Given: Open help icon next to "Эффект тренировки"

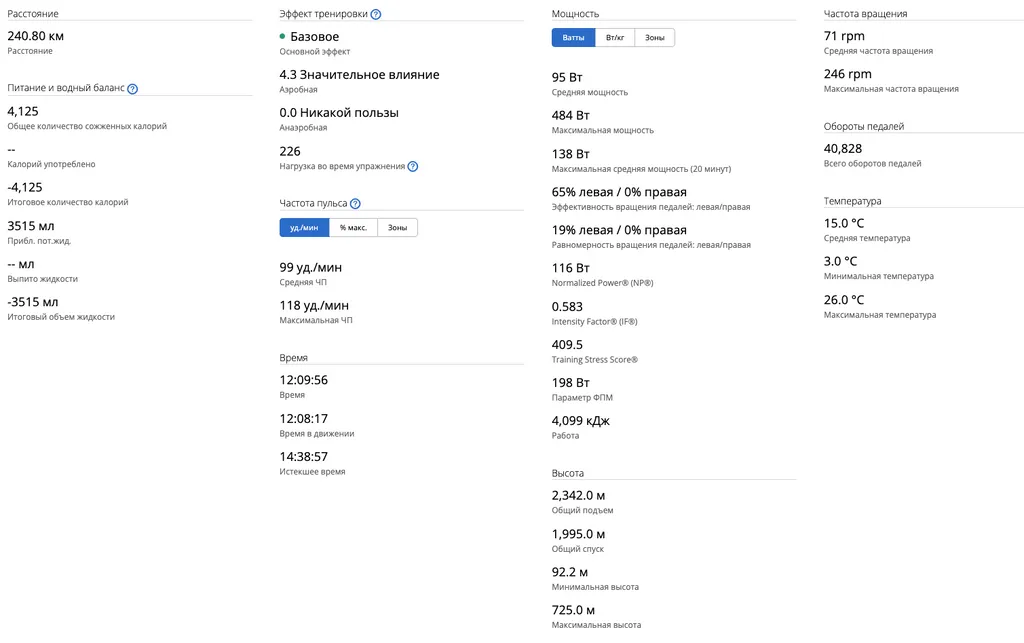Looking at the screenshot, I should pos(376,15).
